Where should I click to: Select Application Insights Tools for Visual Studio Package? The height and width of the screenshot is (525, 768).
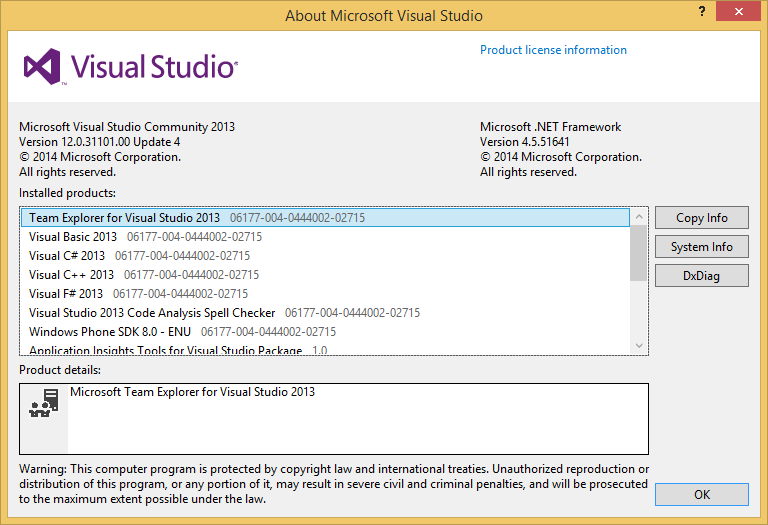click(165, 350)
